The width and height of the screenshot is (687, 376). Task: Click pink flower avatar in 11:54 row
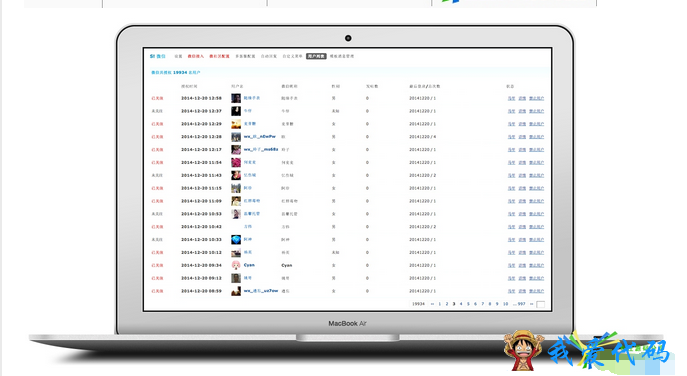point(236,163)
